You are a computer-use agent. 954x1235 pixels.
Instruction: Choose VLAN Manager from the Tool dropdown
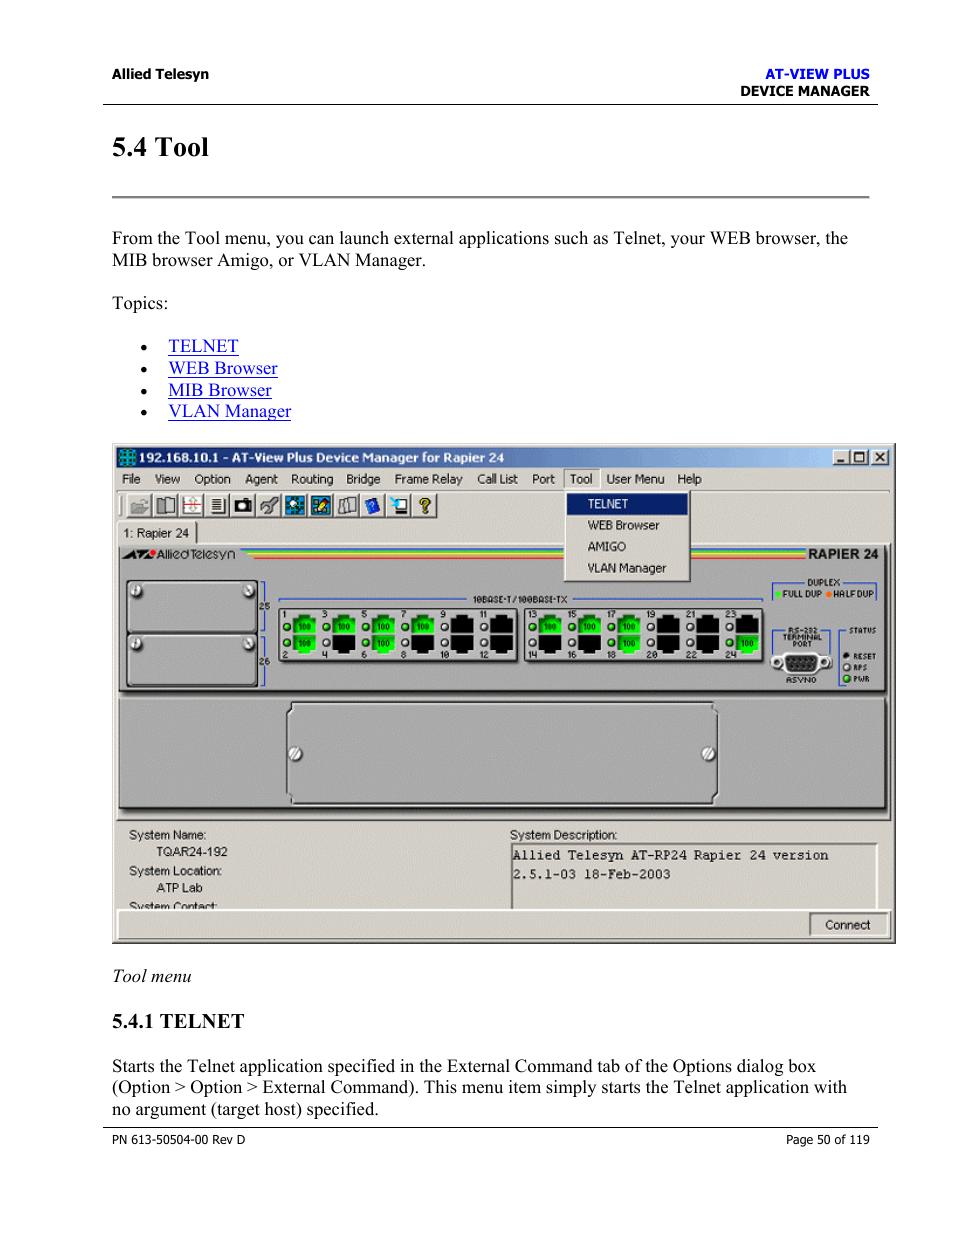tap(627, 568)
